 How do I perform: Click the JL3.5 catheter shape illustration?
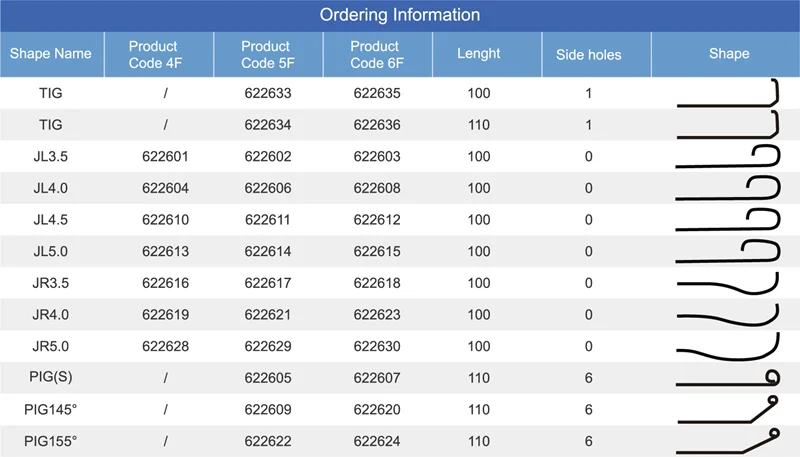click(x=728, y=157)
